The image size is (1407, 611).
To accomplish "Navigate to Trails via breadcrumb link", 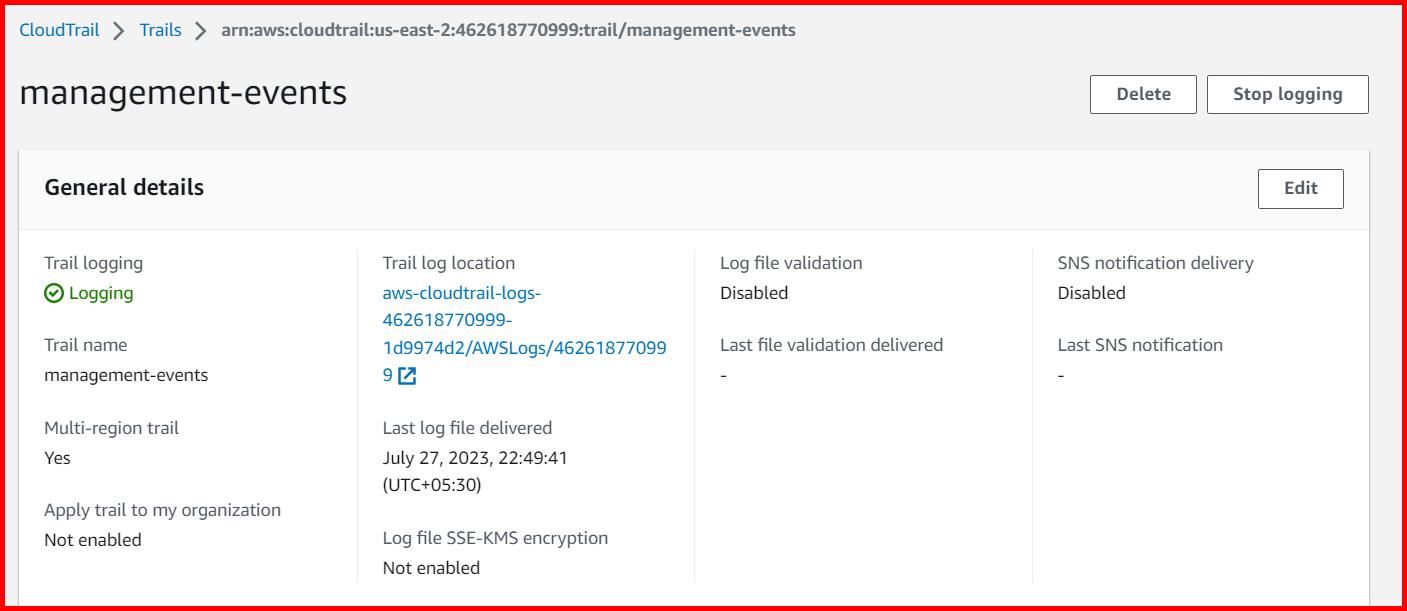I will (x=160, y=30).
